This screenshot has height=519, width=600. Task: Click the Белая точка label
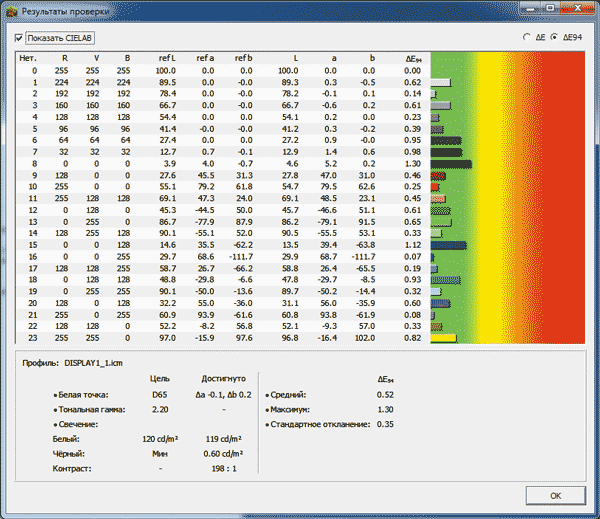coord(83,395)
